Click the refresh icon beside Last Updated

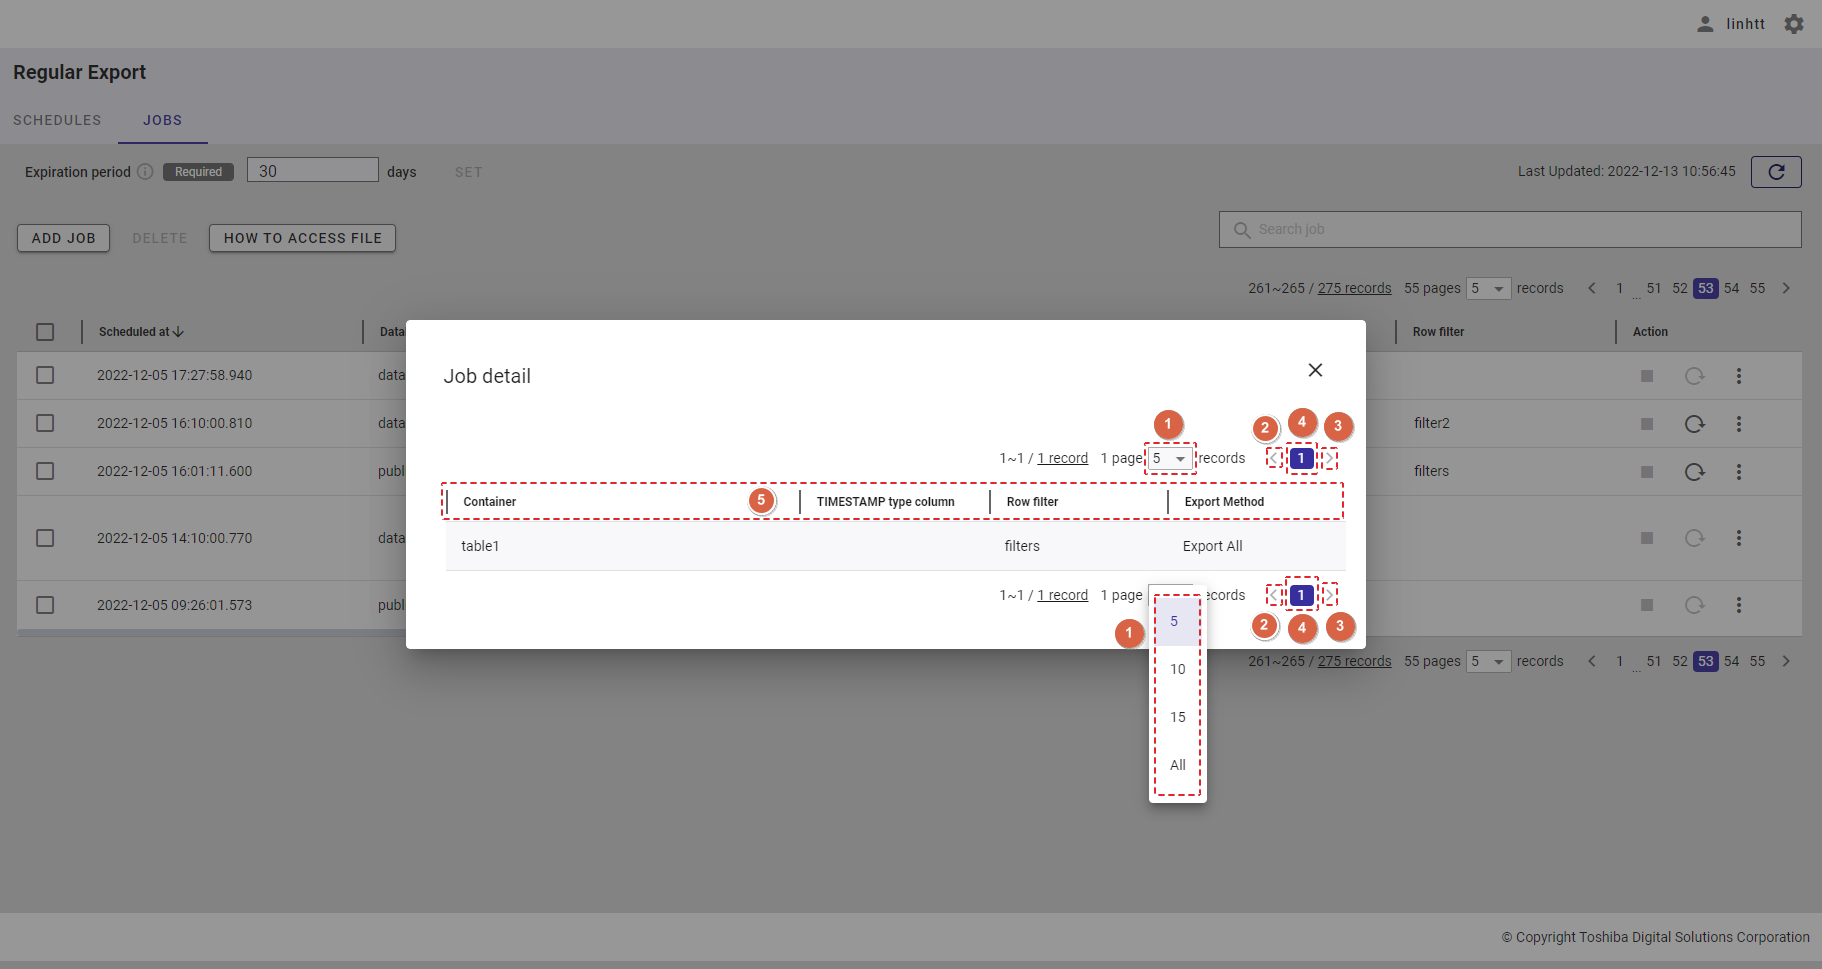1775,172
